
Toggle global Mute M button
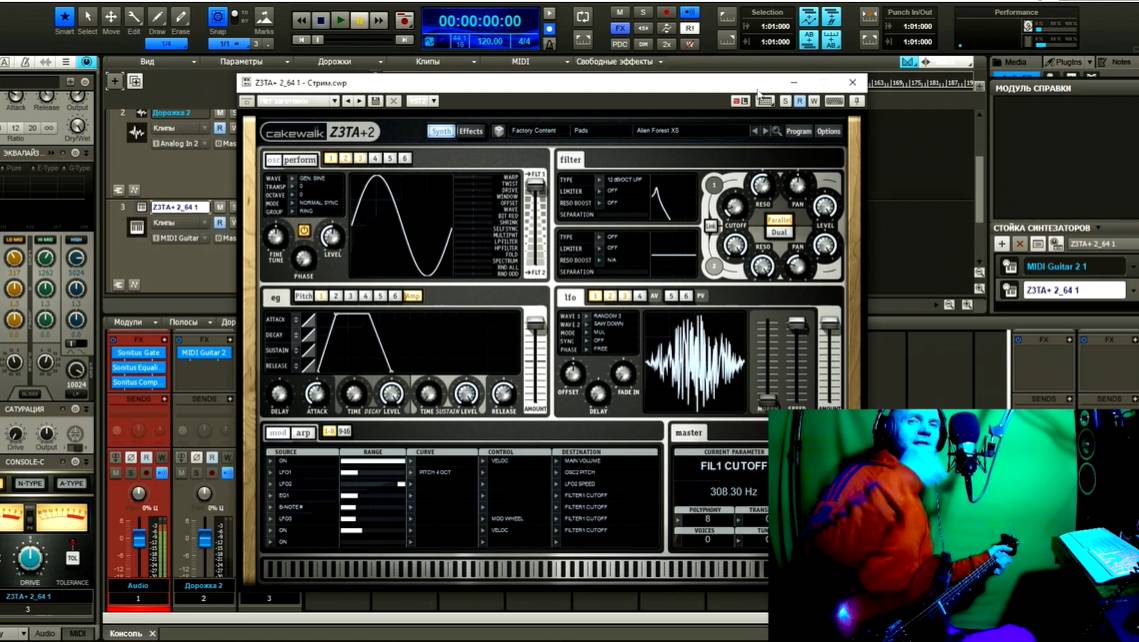620,12
